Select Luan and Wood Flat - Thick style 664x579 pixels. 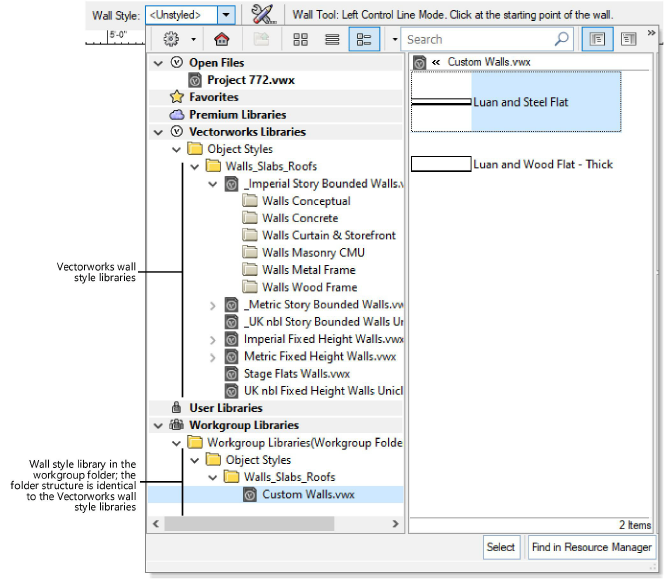[512, 164]
